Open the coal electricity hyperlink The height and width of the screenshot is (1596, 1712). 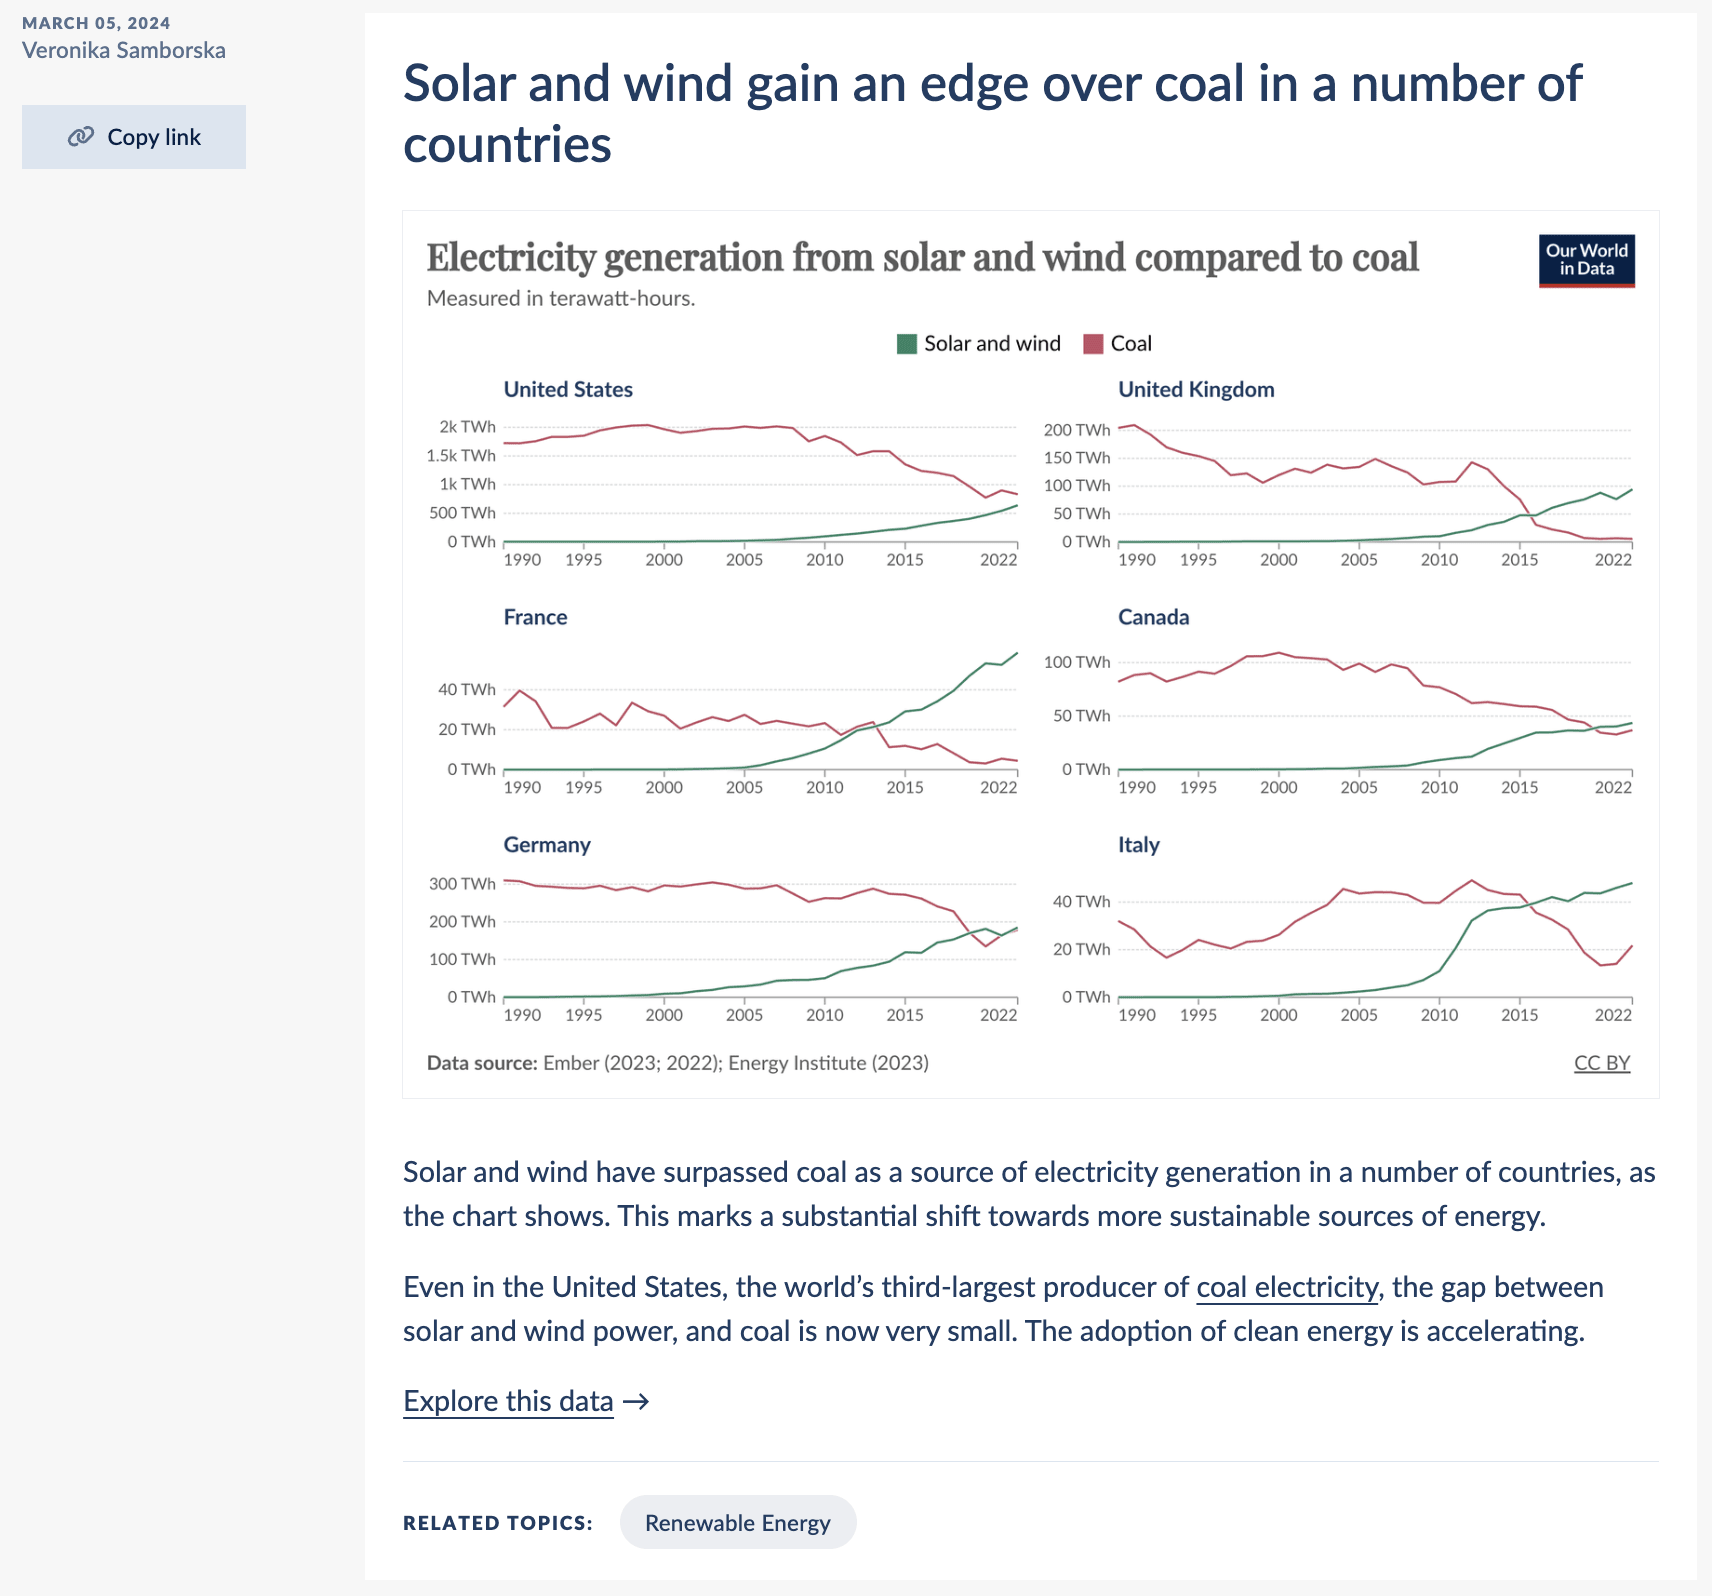[x=1286, y=1288]
